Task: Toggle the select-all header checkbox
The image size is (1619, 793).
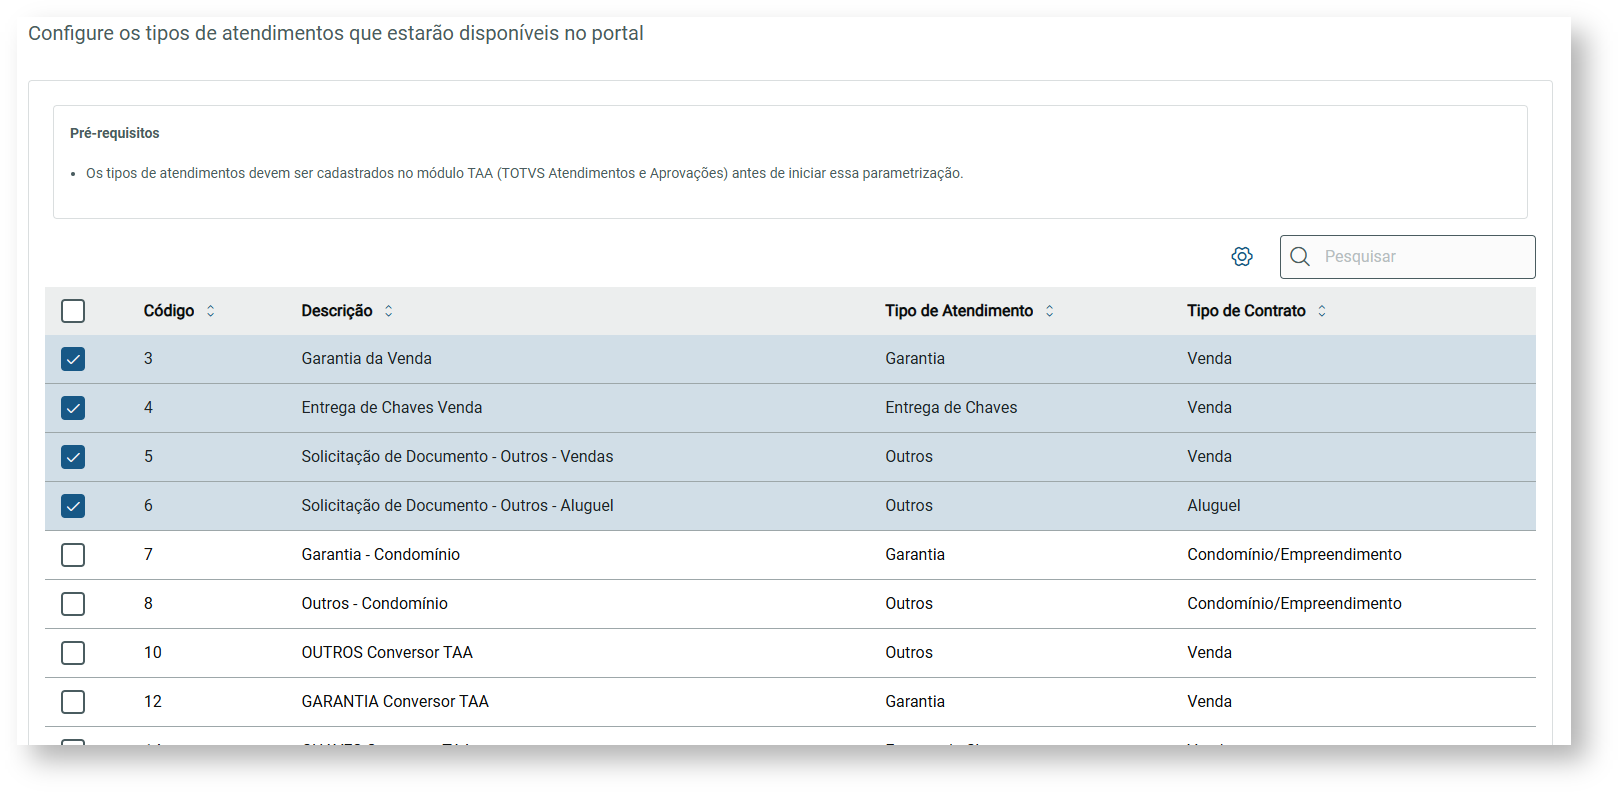Action: (x=73, y=311)
